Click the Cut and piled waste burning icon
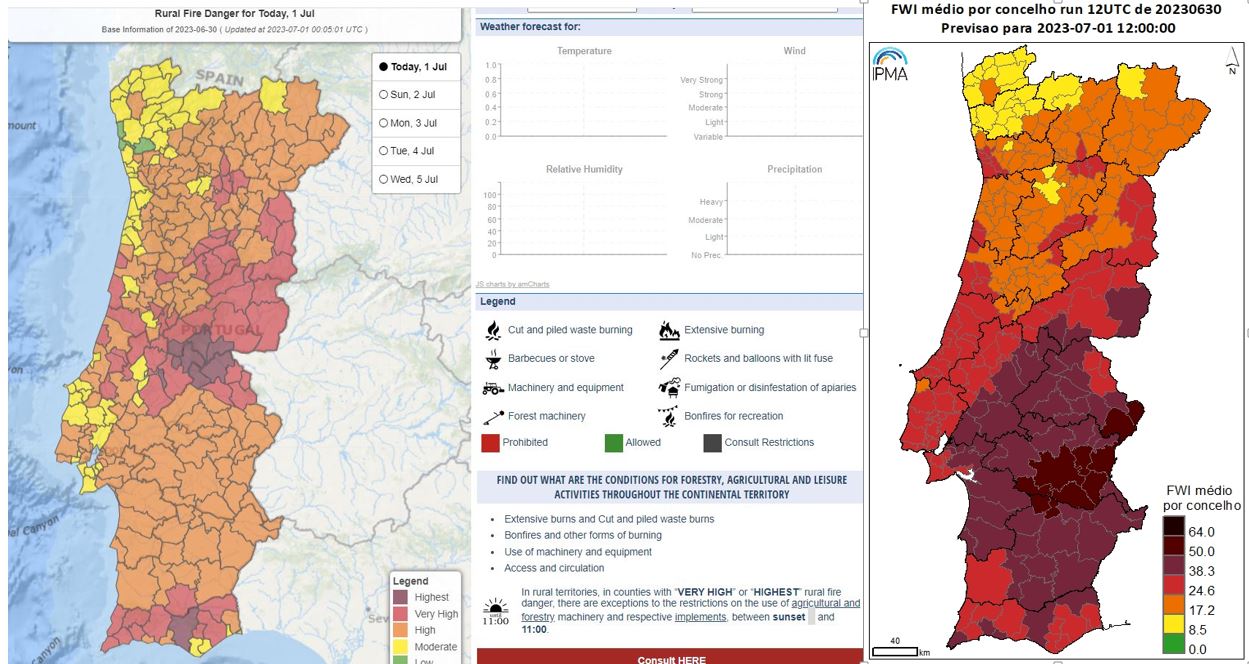 coord(492,330)
